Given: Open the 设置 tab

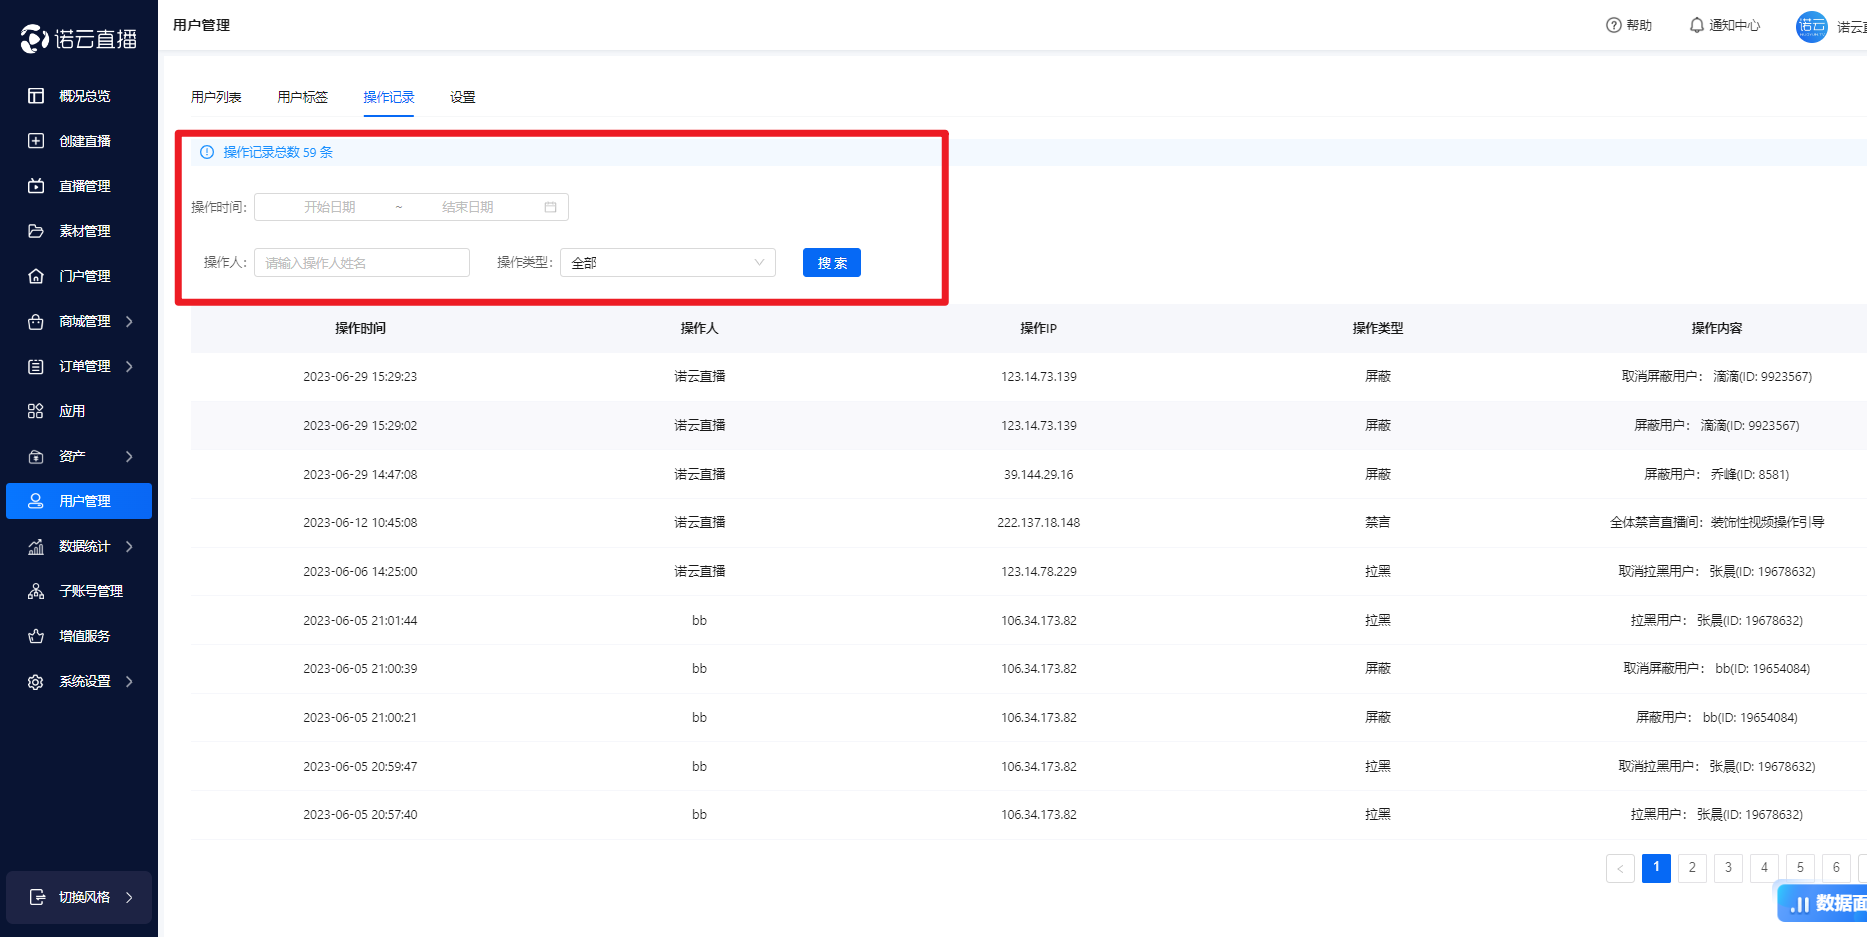Looking at the screenshot, I should point(462,97).
